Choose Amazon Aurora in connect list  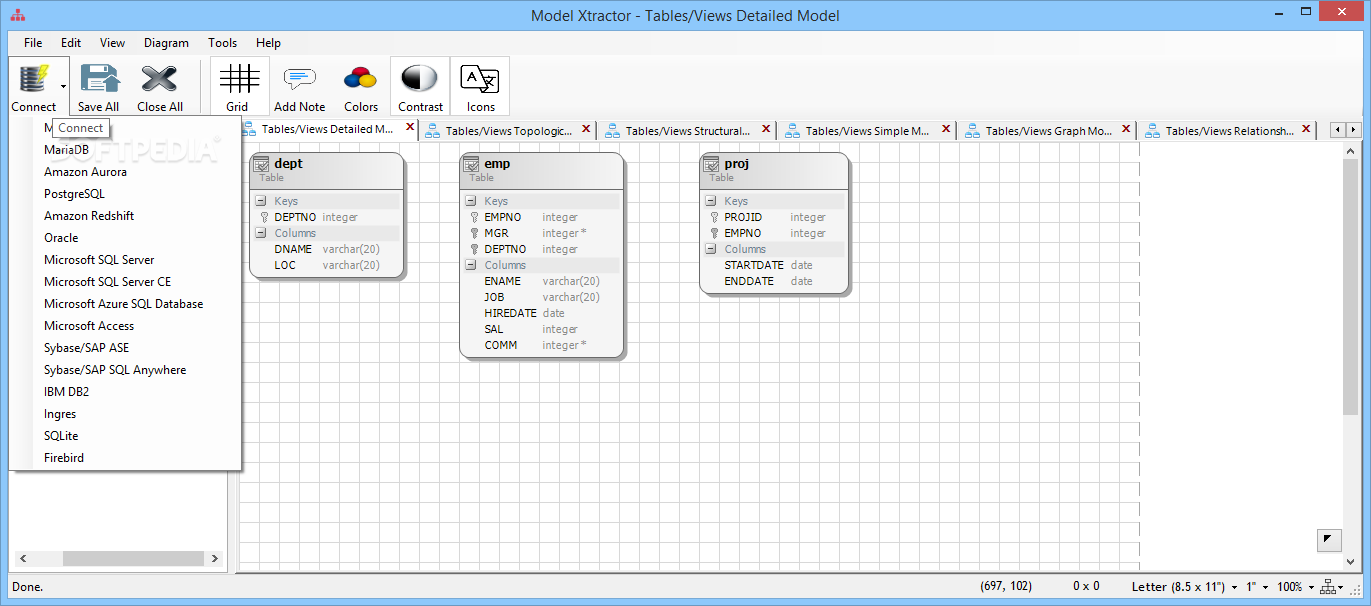(x=125, y=172)
